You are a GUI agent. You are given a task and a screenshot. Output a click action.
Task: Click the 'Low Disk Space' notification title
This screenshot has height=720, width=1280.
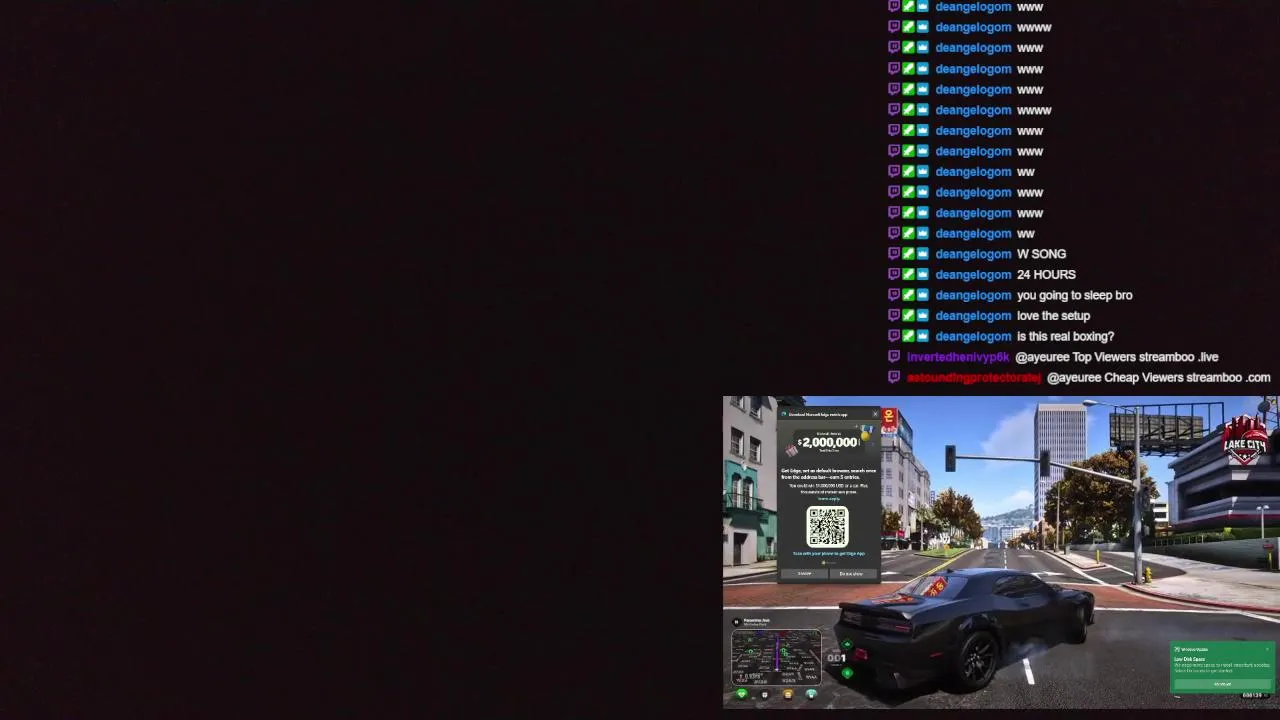[1190, 659]
